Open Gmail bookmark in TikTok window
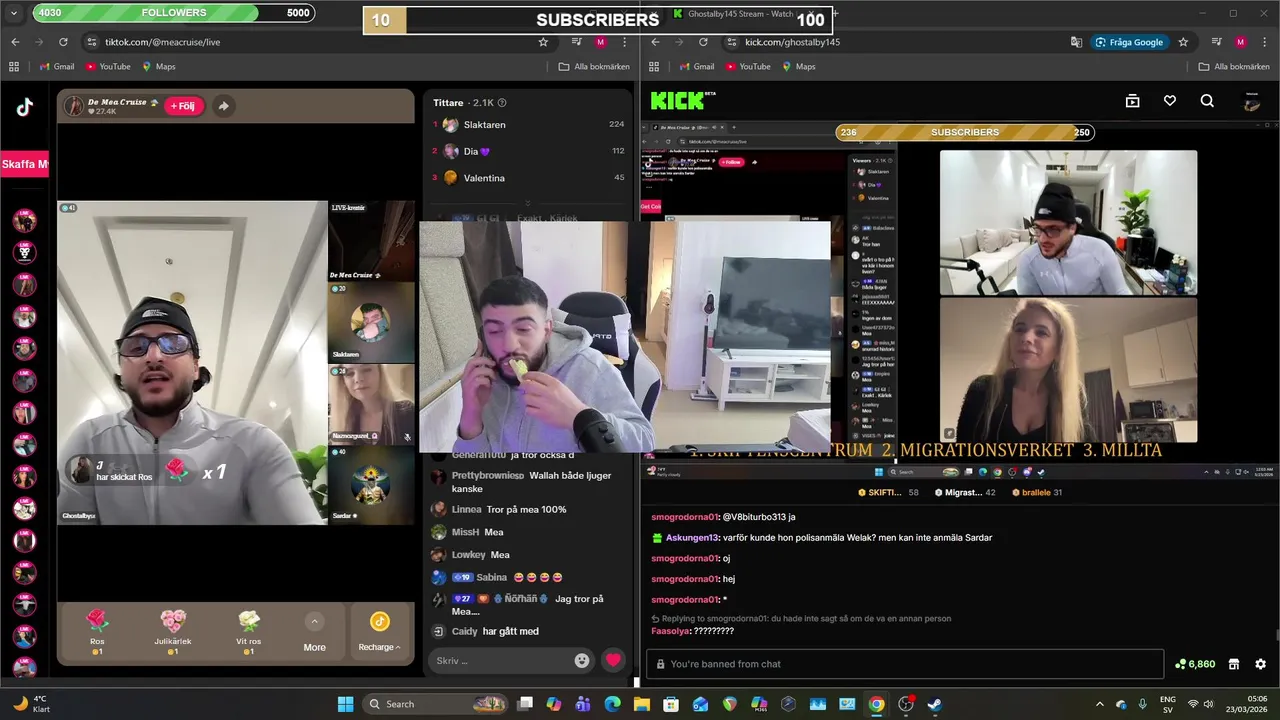This screenshot has height=720, width=1280. (x=57, y=67)
